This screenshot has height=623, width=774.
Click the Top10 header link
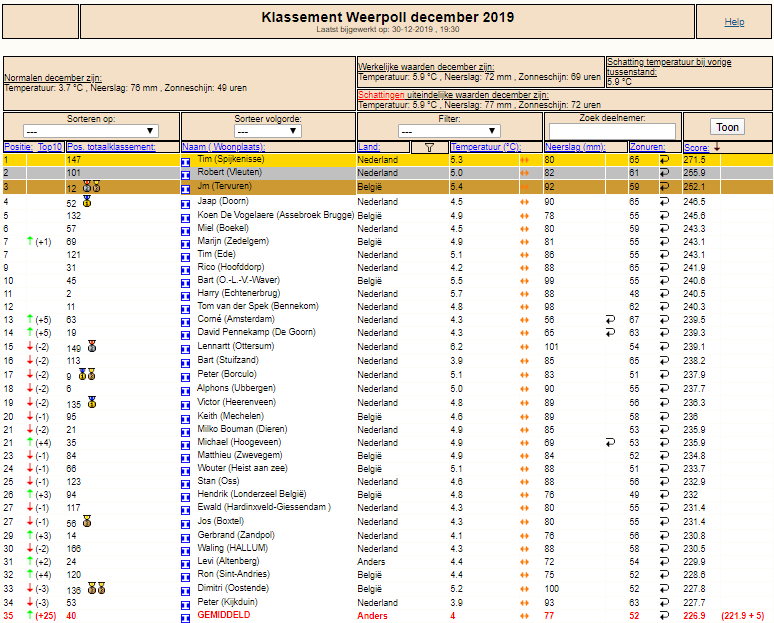click(50, 147)
